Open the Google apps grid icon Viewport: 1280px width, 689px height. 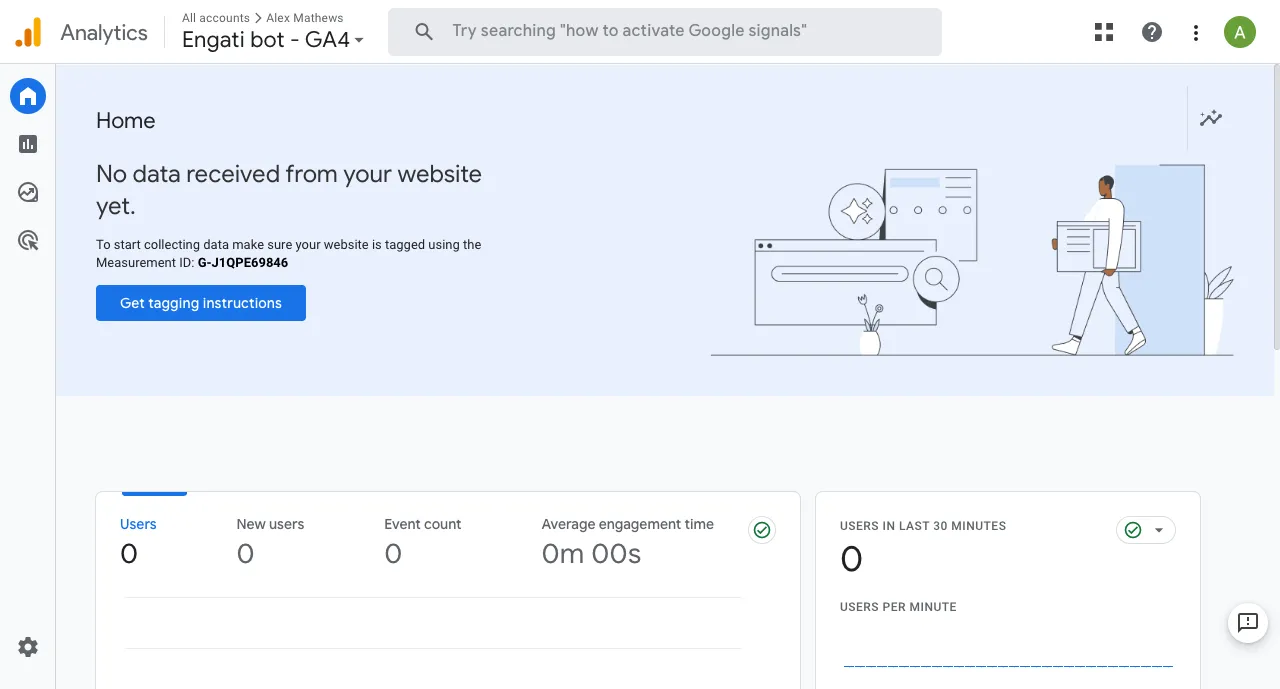pos(1104,32)
